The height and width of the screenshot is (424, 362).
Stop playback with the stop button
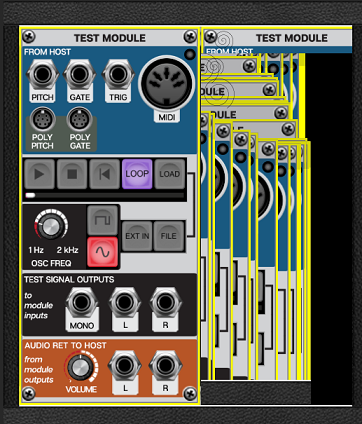72,174
